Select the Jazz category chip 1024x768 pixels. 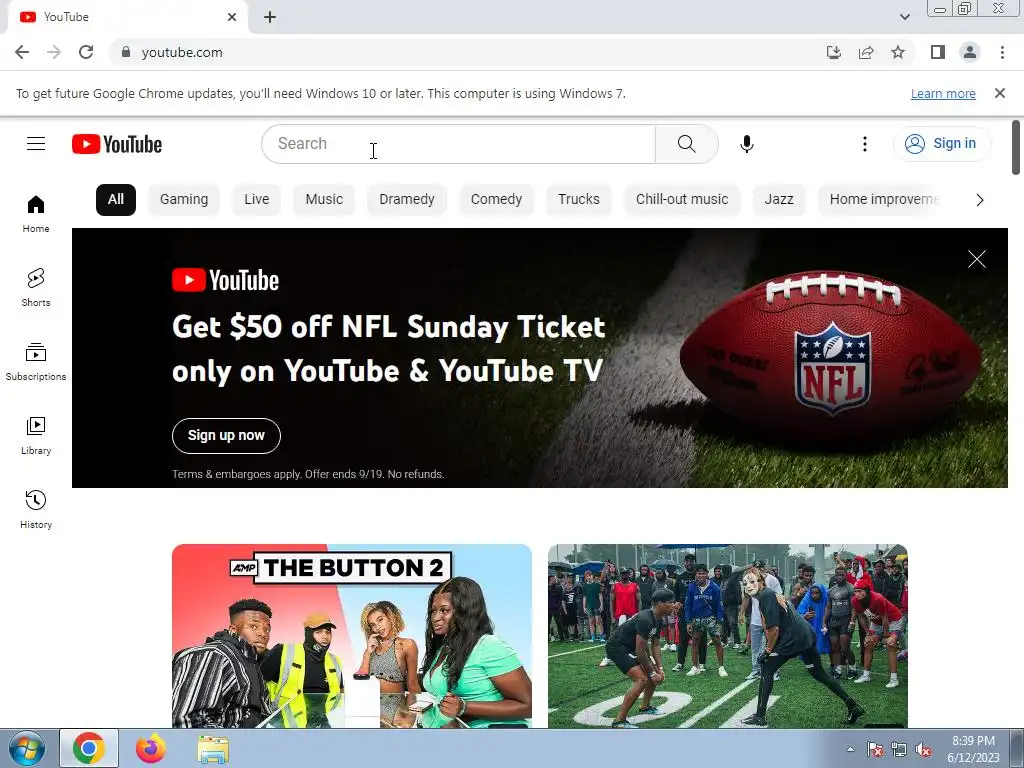[x=779, y=200]
